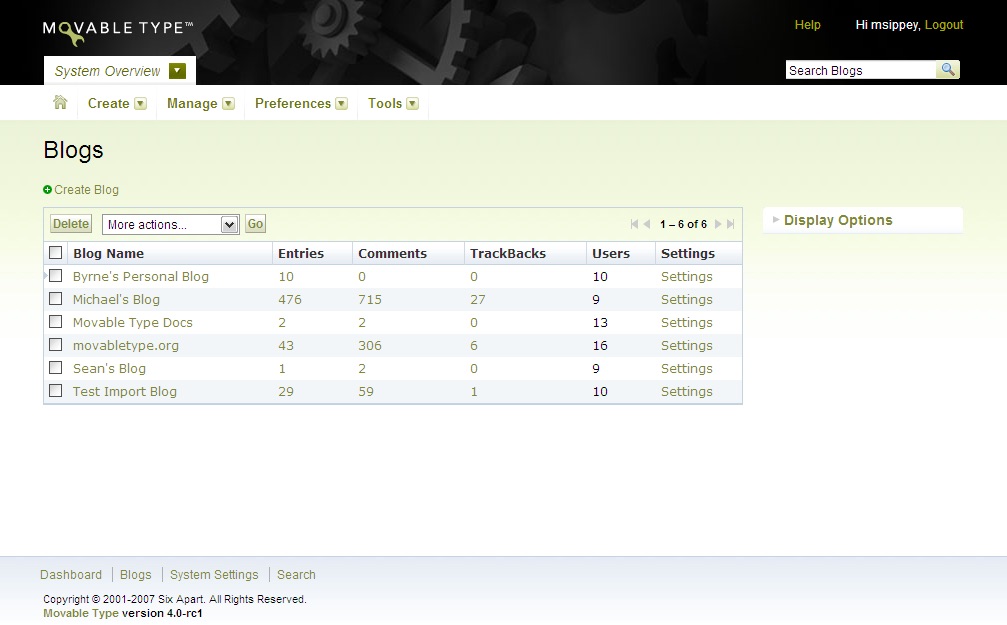This screenshot has height=625, width=1007.
Task: Open Test Import Blog link
Action: click(x=125, y=392)
